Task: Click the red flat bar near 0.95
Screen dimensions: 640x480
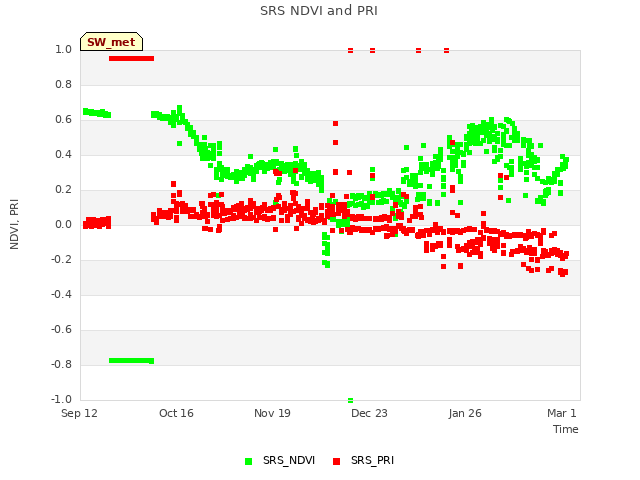Action: click(131, 59)
